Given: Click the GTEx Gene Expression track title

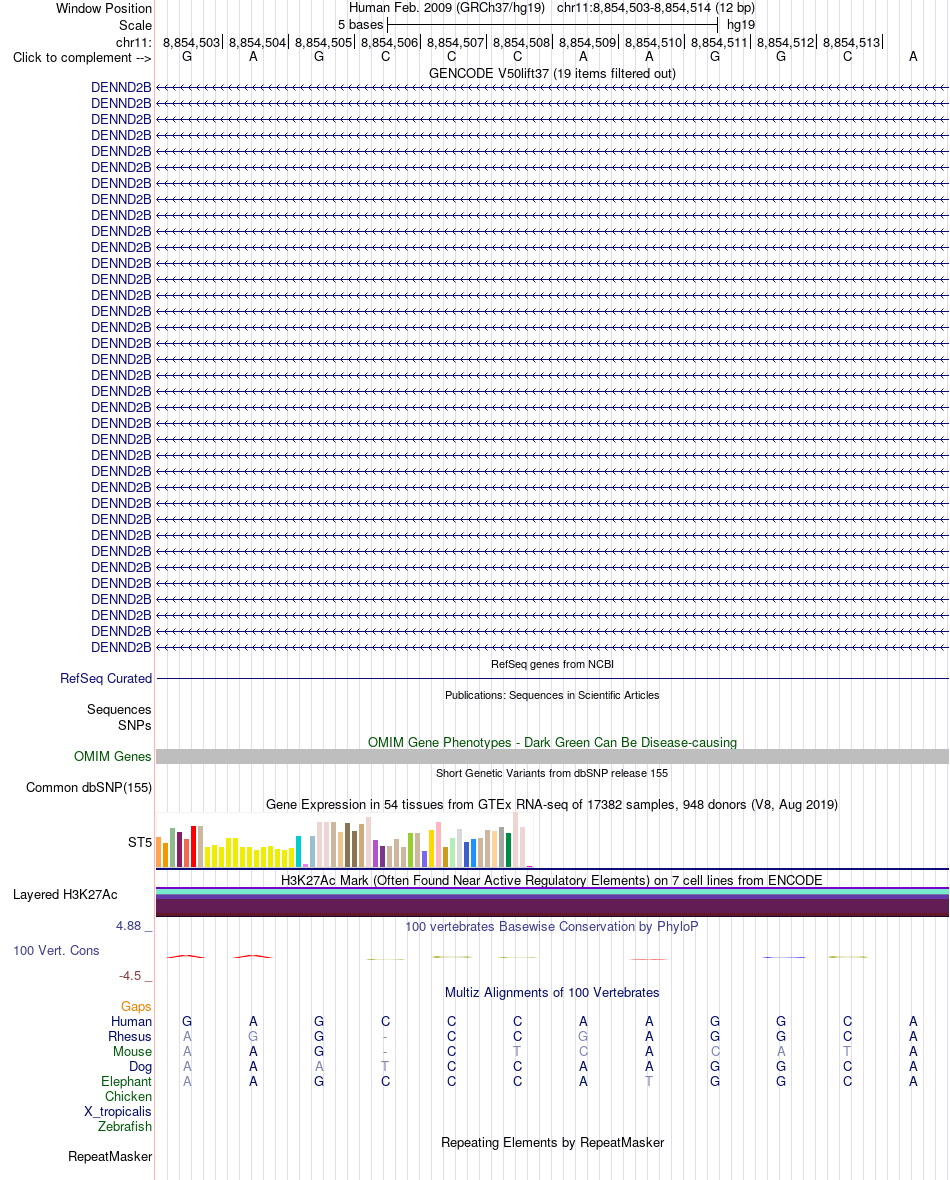Looking at the screenshot, I should (x=553, y=804).
